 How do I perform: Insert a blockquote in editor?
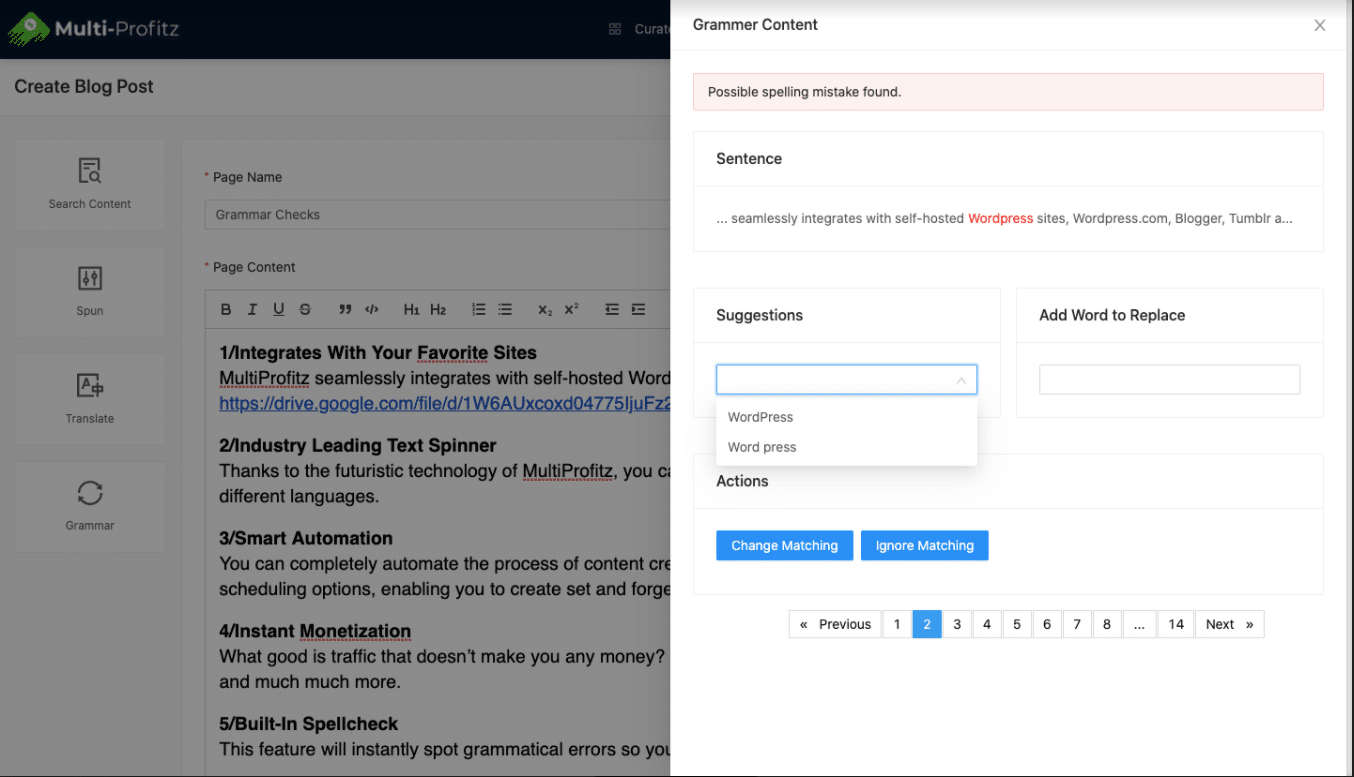345,310
